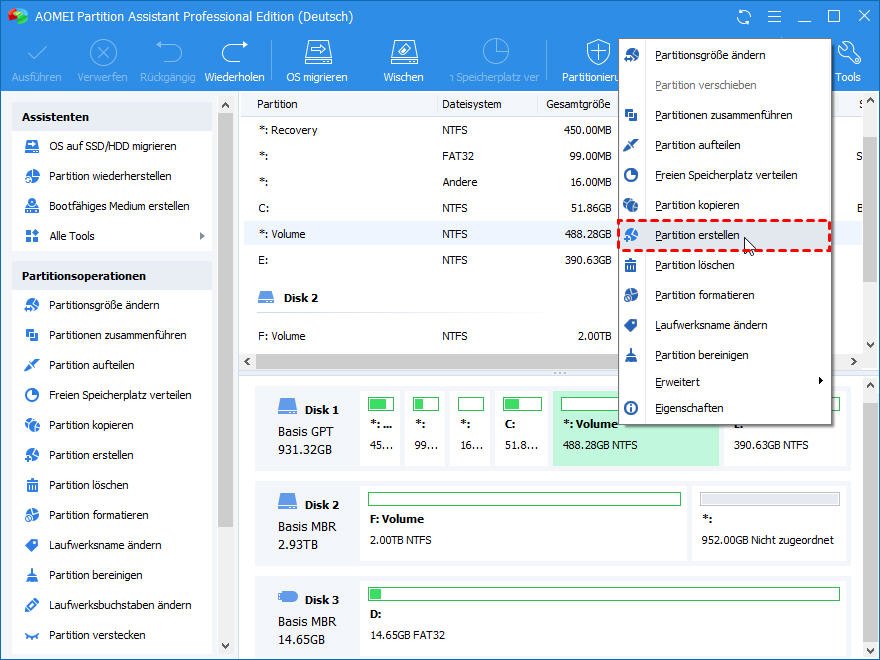The image size is (880, 660).
Task: Select Partition erstellen in context menu
Action: pyautogui.click(x=697, y=235)
